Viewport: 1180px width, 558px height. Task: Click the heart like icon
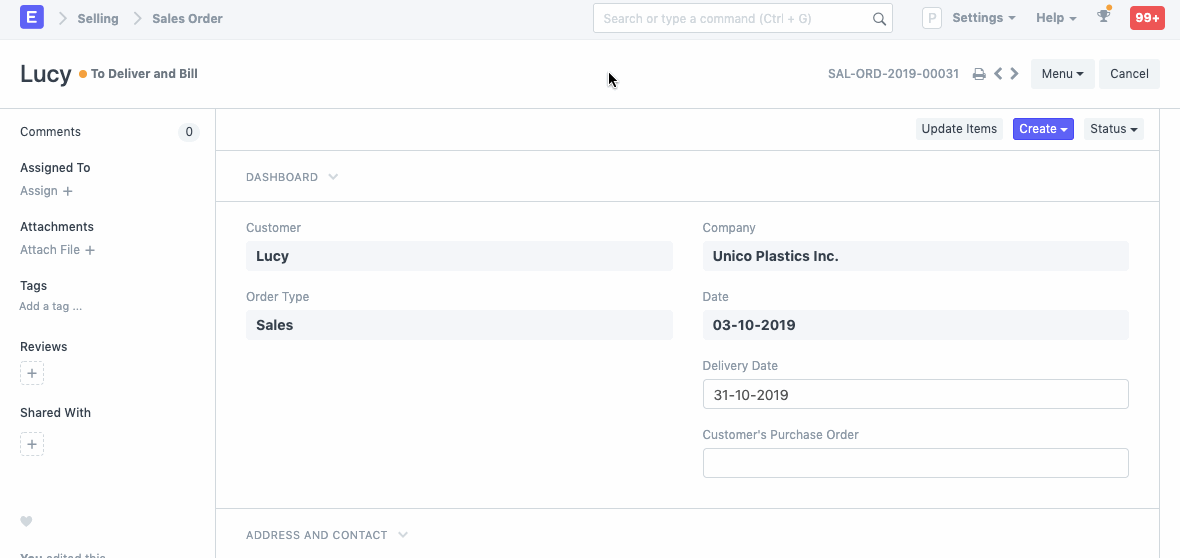tap(27, 521)
